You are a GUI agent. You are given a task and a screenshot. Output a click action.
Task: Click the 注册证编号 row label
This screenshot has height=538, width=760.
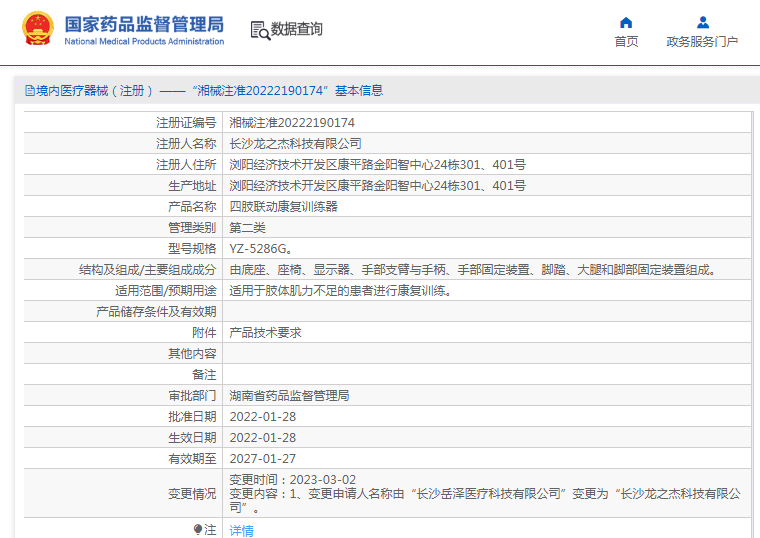186,123
